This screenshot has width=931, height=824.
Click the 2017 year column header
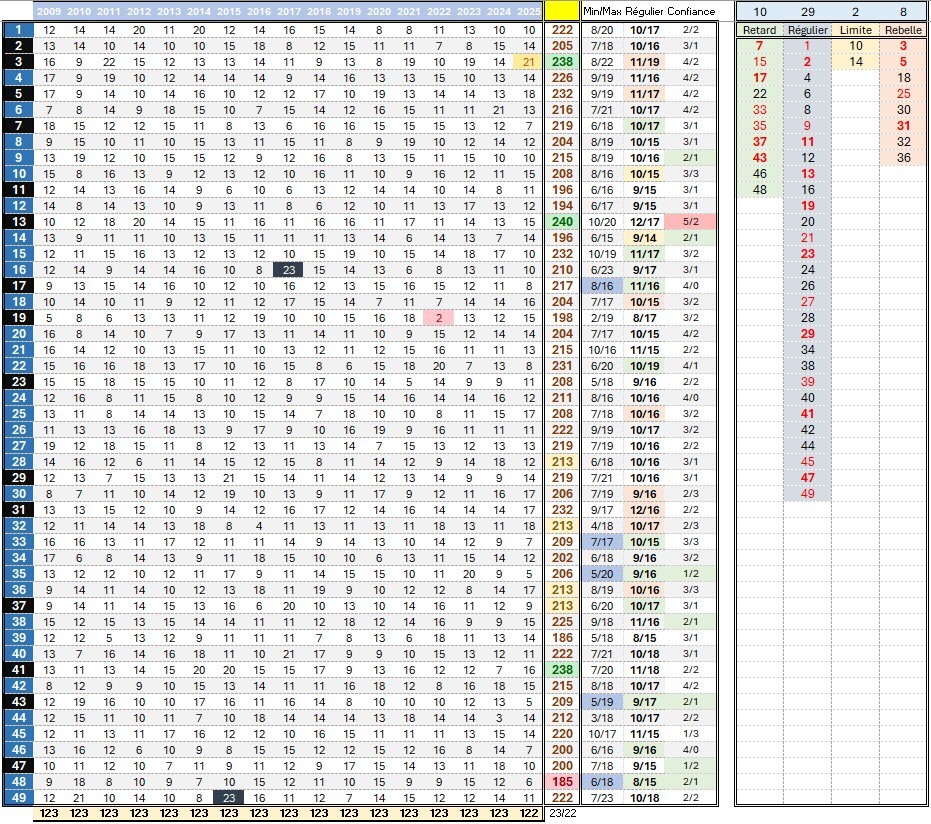tap(289, 11)
